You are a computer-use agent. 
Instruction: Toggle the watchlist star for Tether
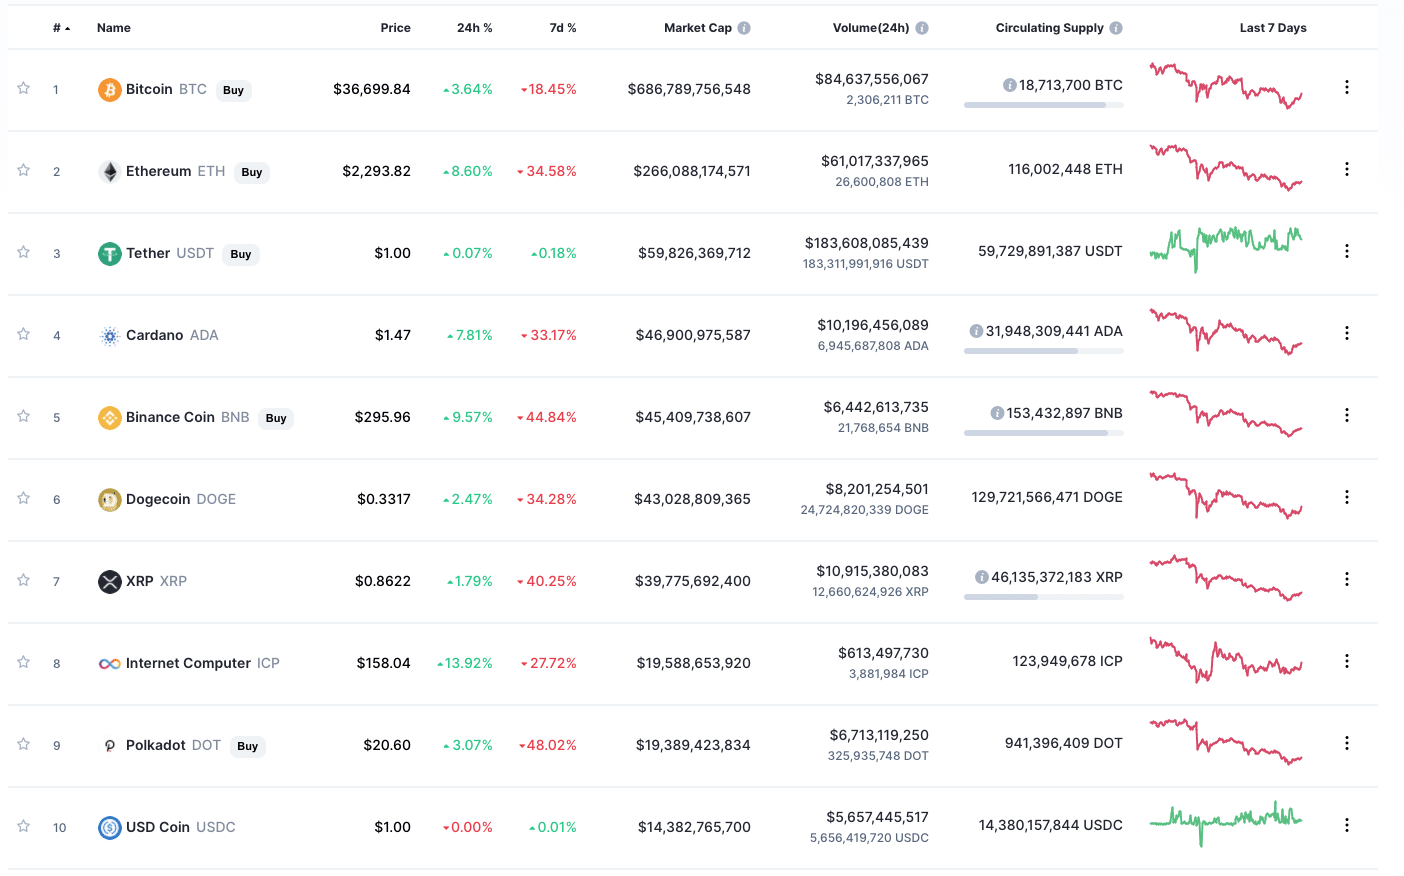click(23, 253)
